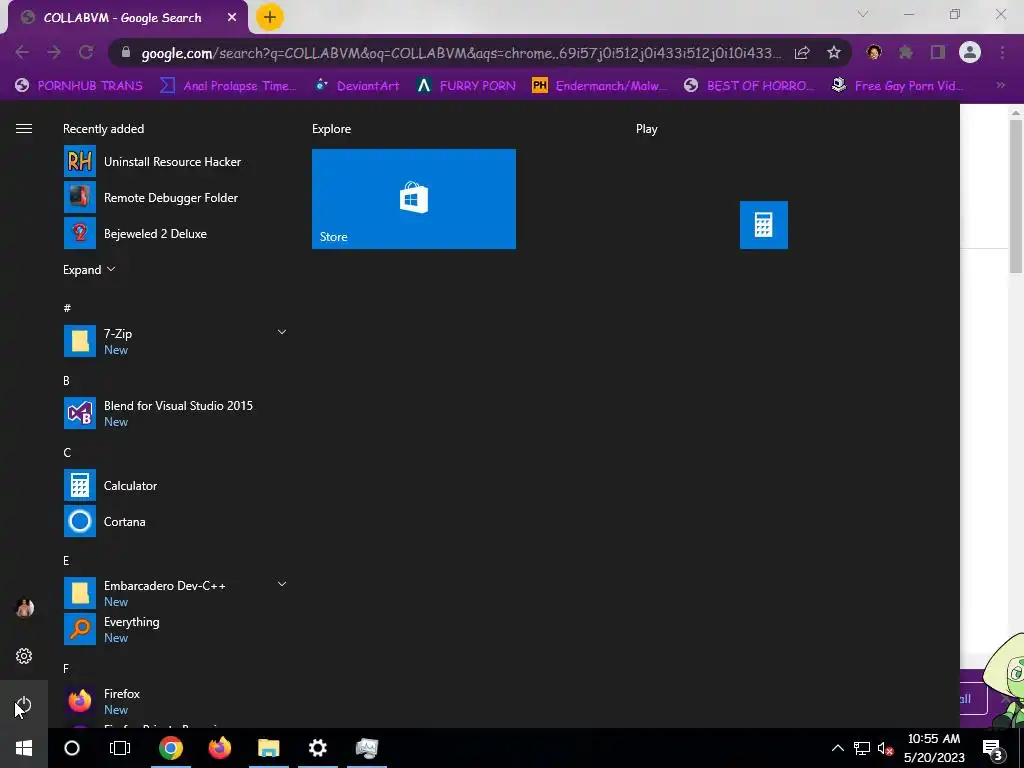Open the Embarcadero Dev-C++ folder

click(175, 593)
